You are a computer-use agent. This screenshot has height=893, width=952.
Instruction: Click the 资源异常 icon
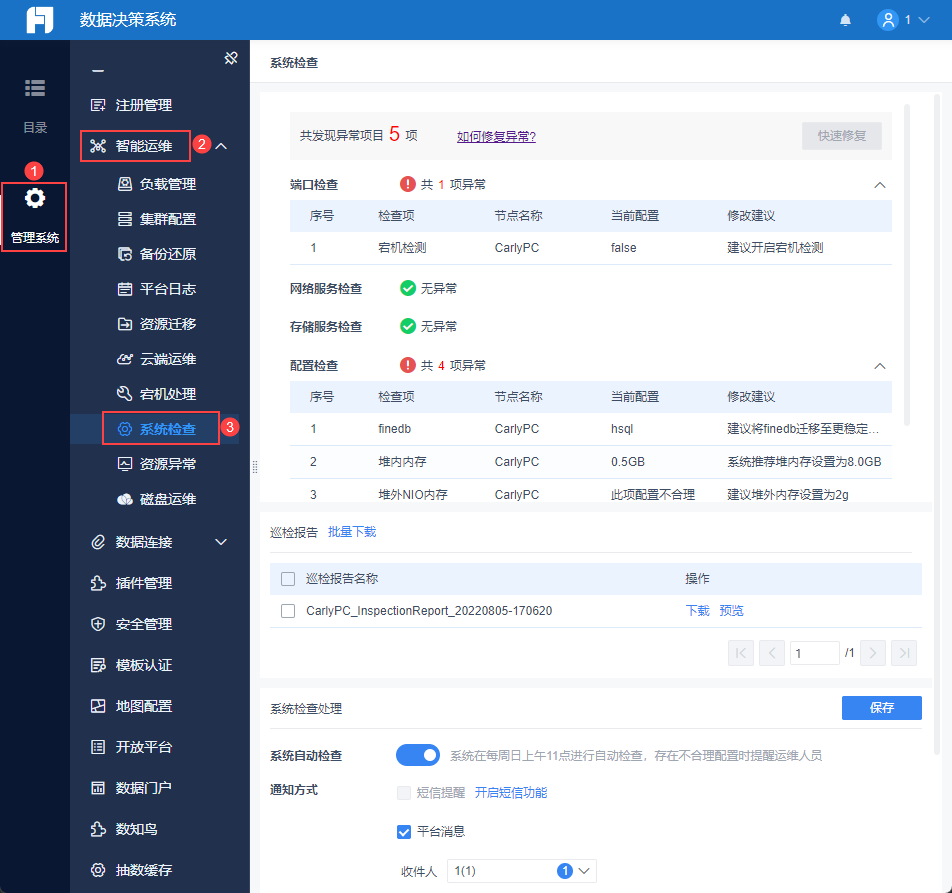point(124,464)
